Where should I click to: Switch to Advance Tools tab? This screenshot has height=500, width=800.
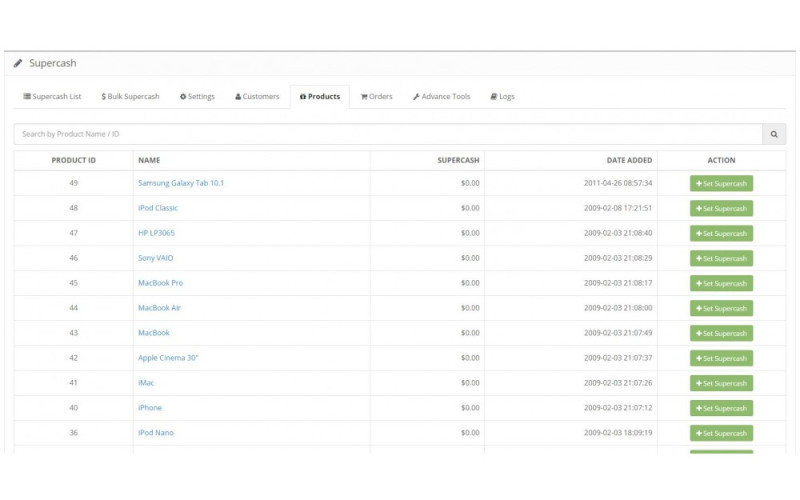point(441,96)
